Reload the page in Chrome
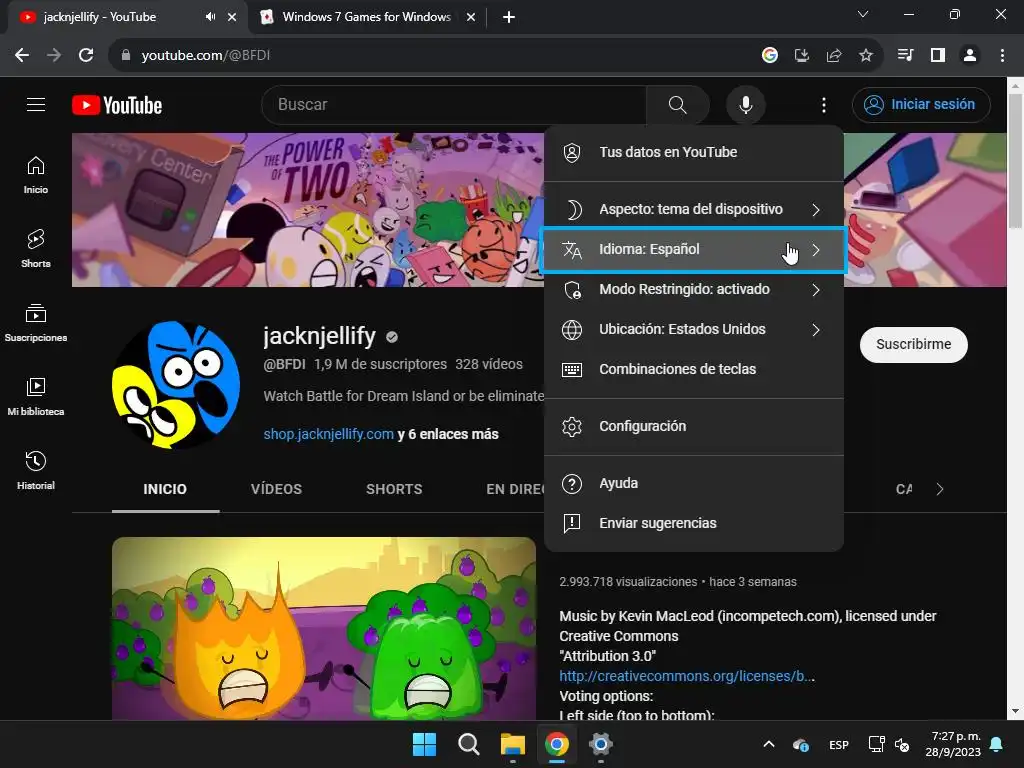1024x768 pixels. [86, 56]
